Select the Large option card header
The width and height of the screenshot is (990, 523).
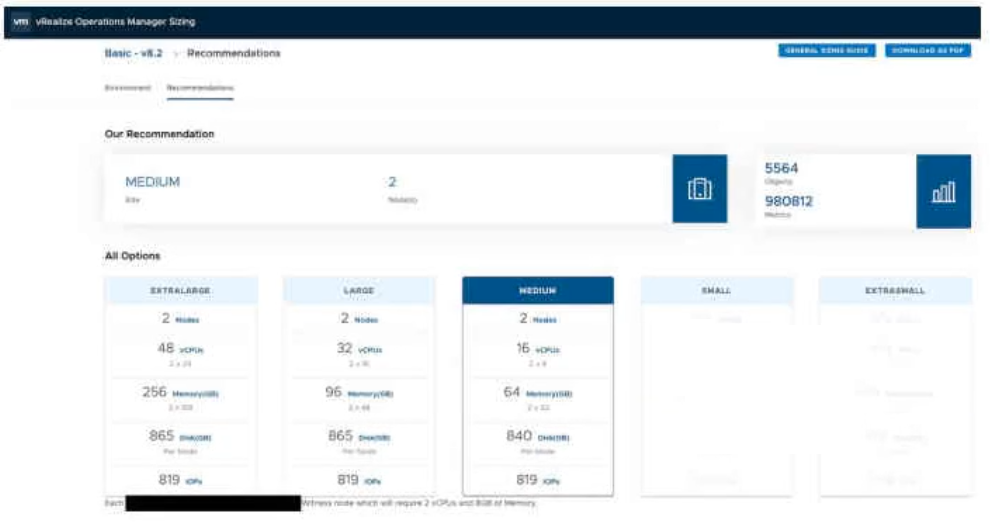(x=359, y=291)
